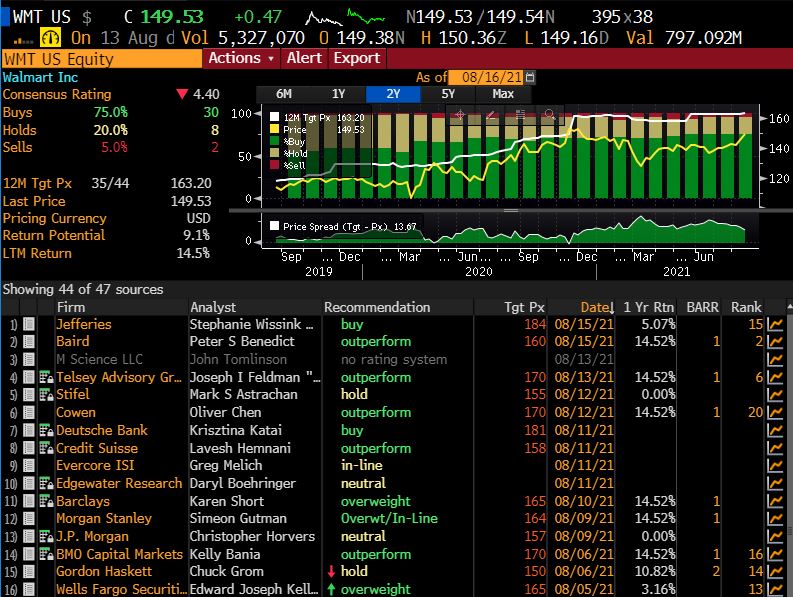793x597 pixels.
Task: Click the locked model icon beside Deutsche Bank
Action: tap(47, 431)
